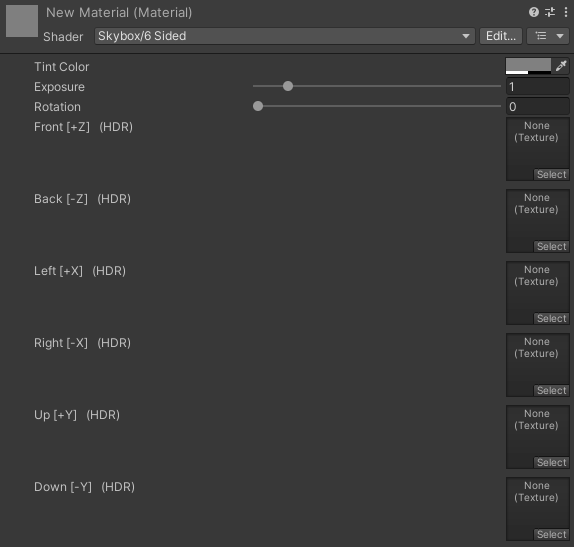
Task: Select texture for Up [+Y]
Action: [551, 463]
